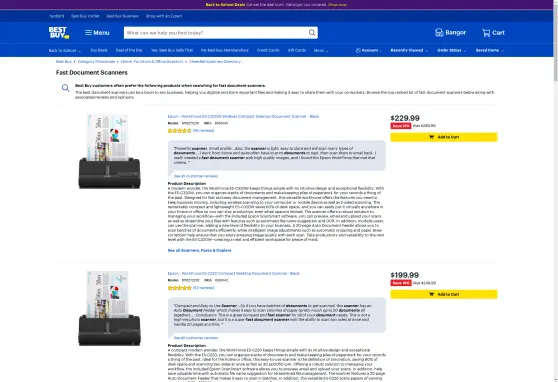
Task: Click star rating of ES-C220 scanner
Action: tap(179, 288)
